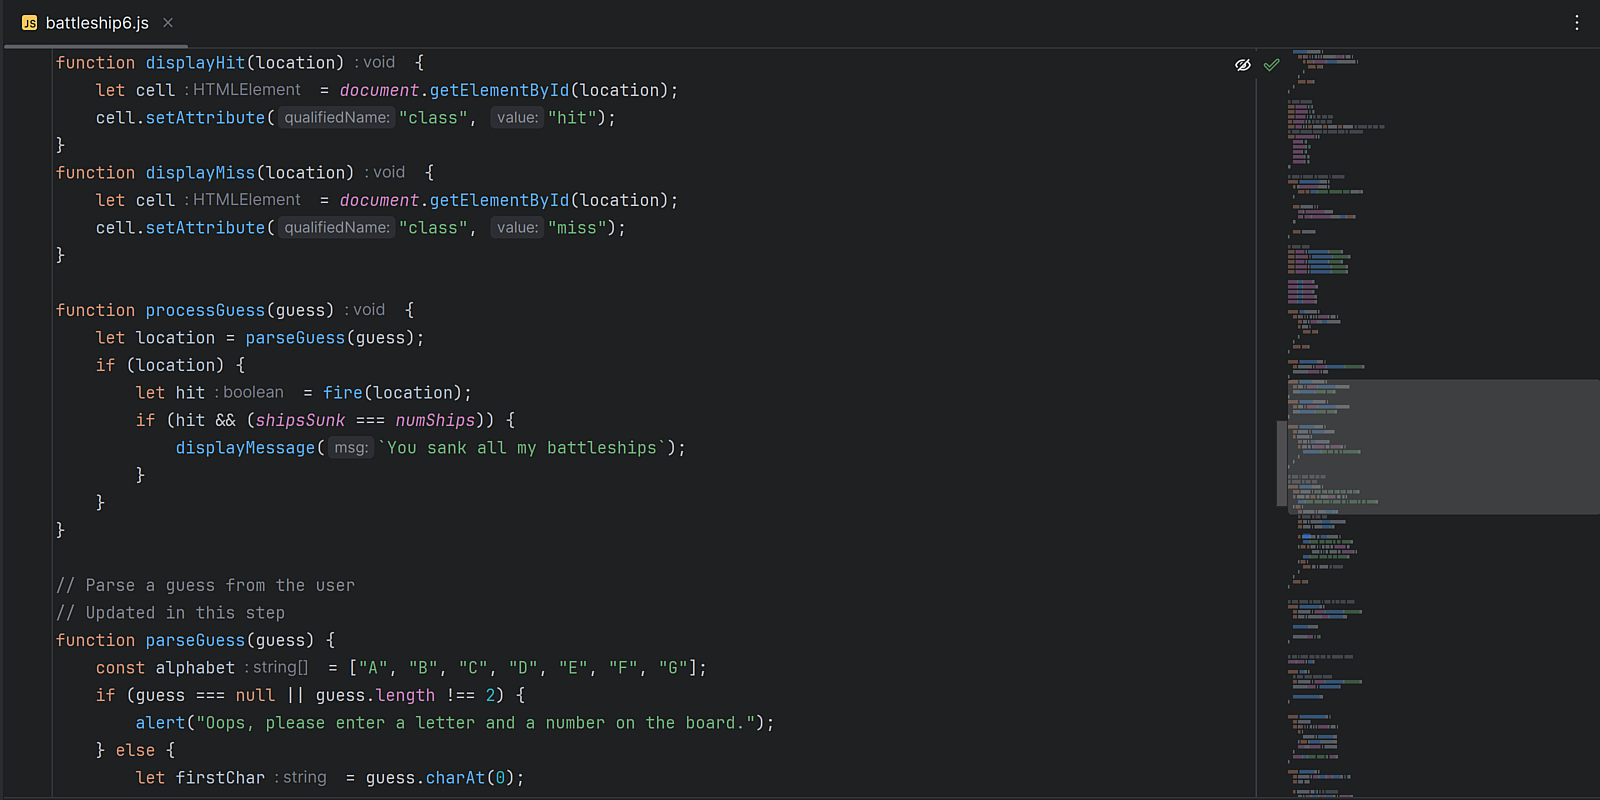This screenshot has width=1600, height=800.
Task: Click the ': string[]' type hint
Action: pos(277,667)
